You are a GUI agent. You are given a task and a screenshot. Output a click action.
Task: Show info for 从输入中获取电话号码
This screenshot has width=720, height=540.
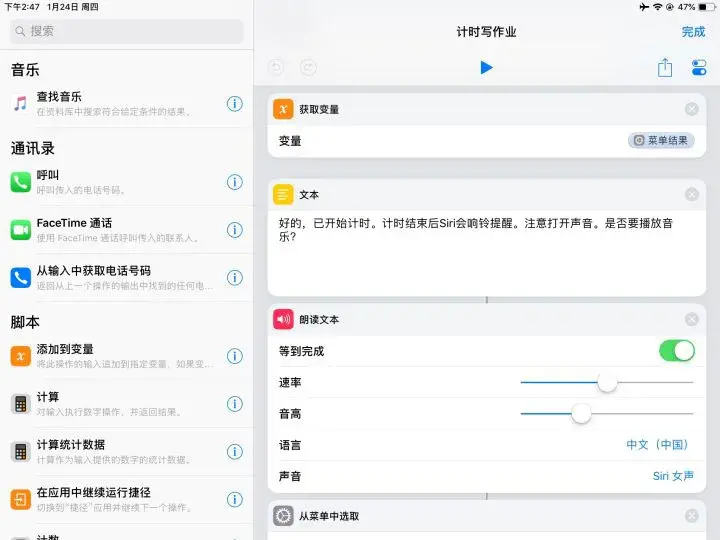point(235,278)
